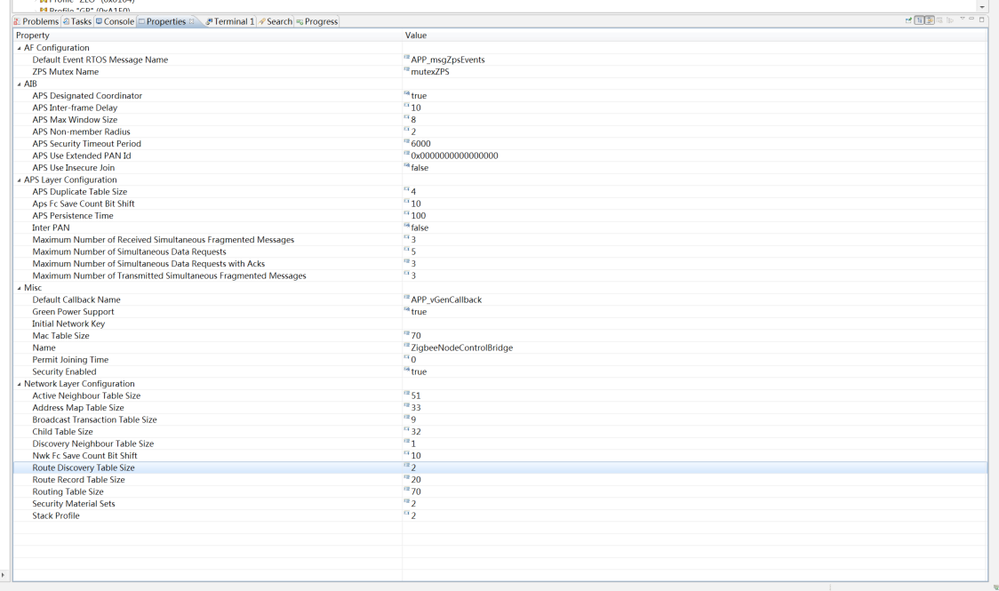This screenshot has height=591, width=999.
Task: Select Route Record Table Size property
Action: click(78, 480)
